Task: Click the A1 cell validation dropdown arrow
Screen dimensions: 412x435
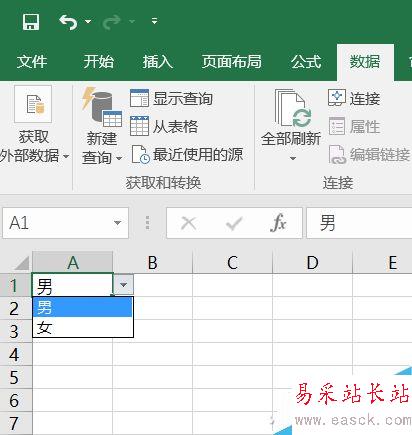Action: tap(123, 285)
